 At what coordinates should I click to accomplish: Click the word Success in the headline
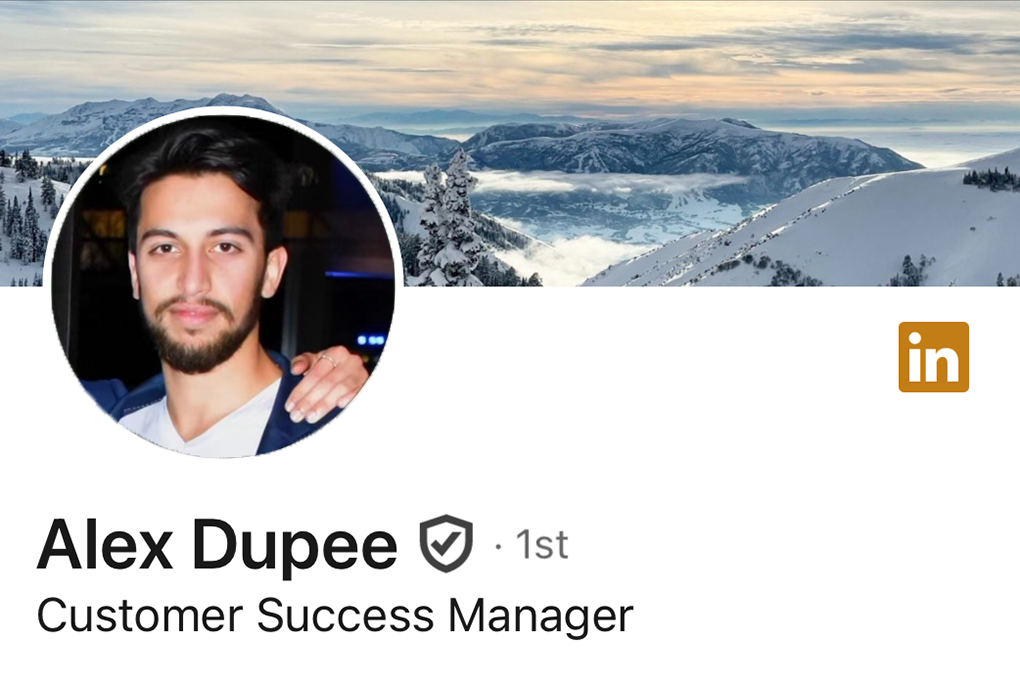pos(345,615)
